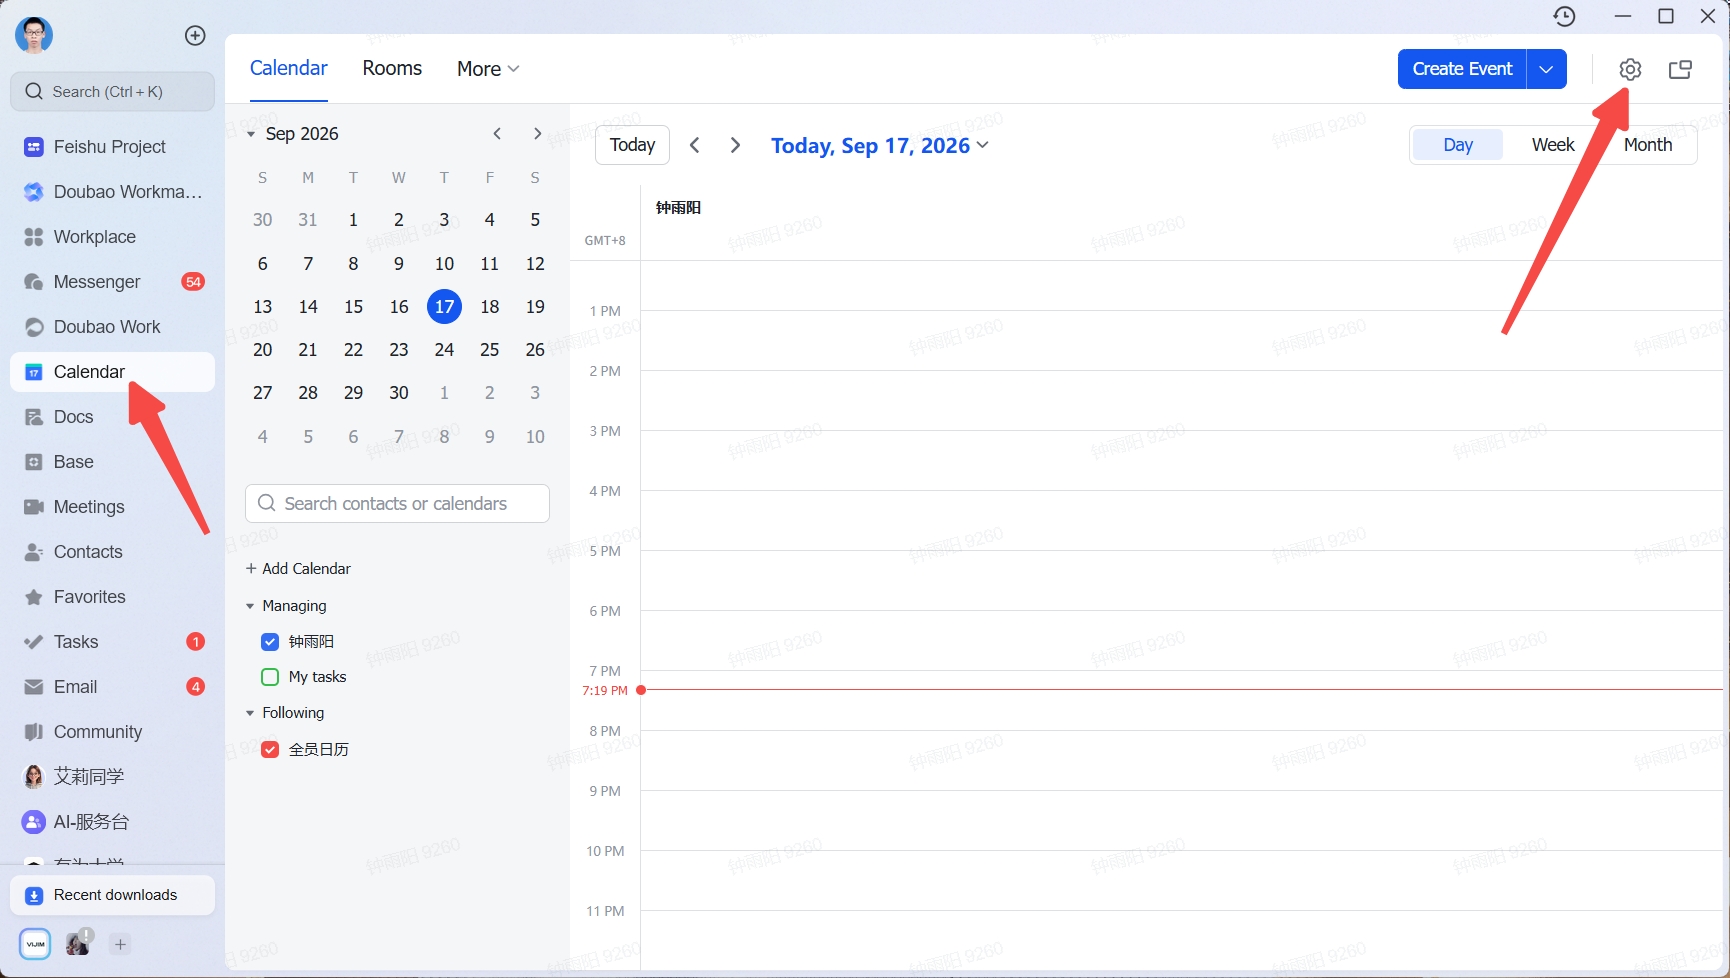Click the plus icon beside the avatar
Viewport: 1730px width, 978px height.
click(195, 36)
